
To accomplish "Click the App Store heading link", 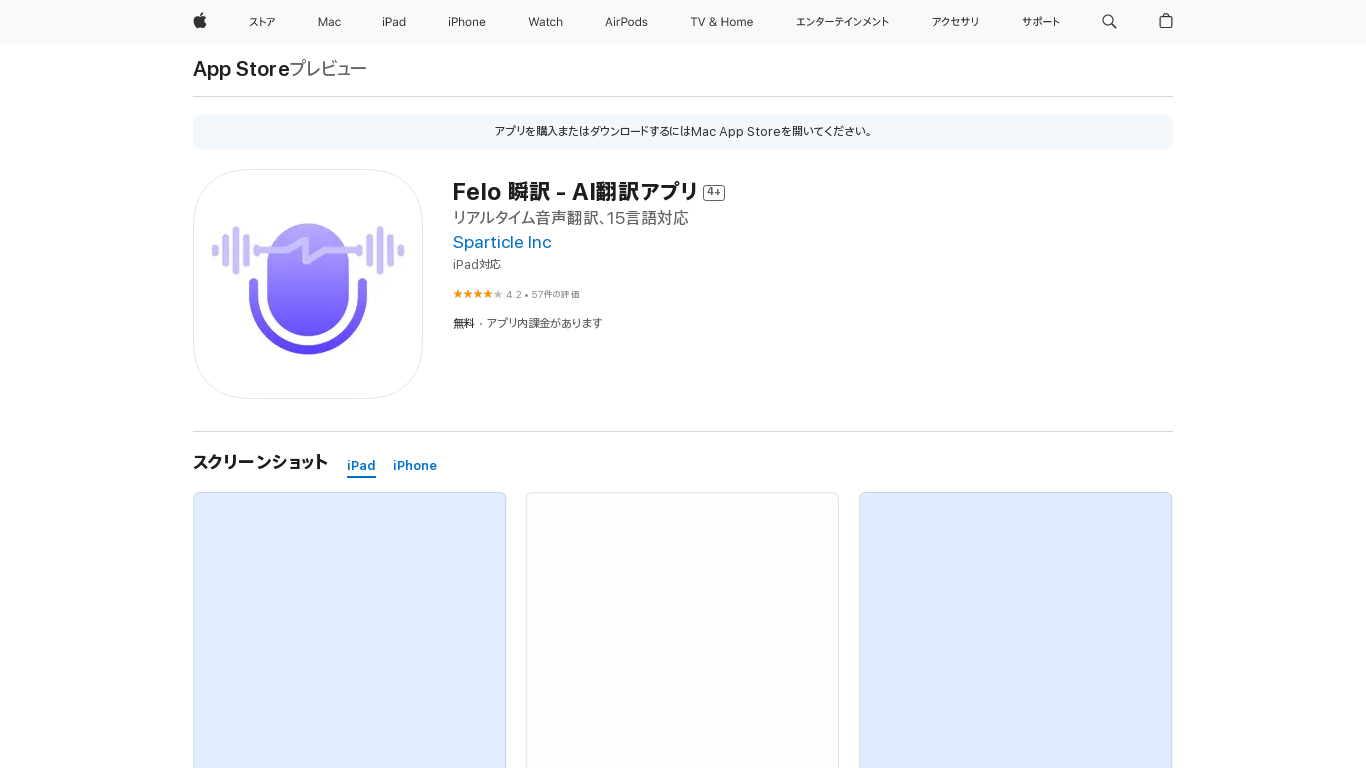I will 241,69.
